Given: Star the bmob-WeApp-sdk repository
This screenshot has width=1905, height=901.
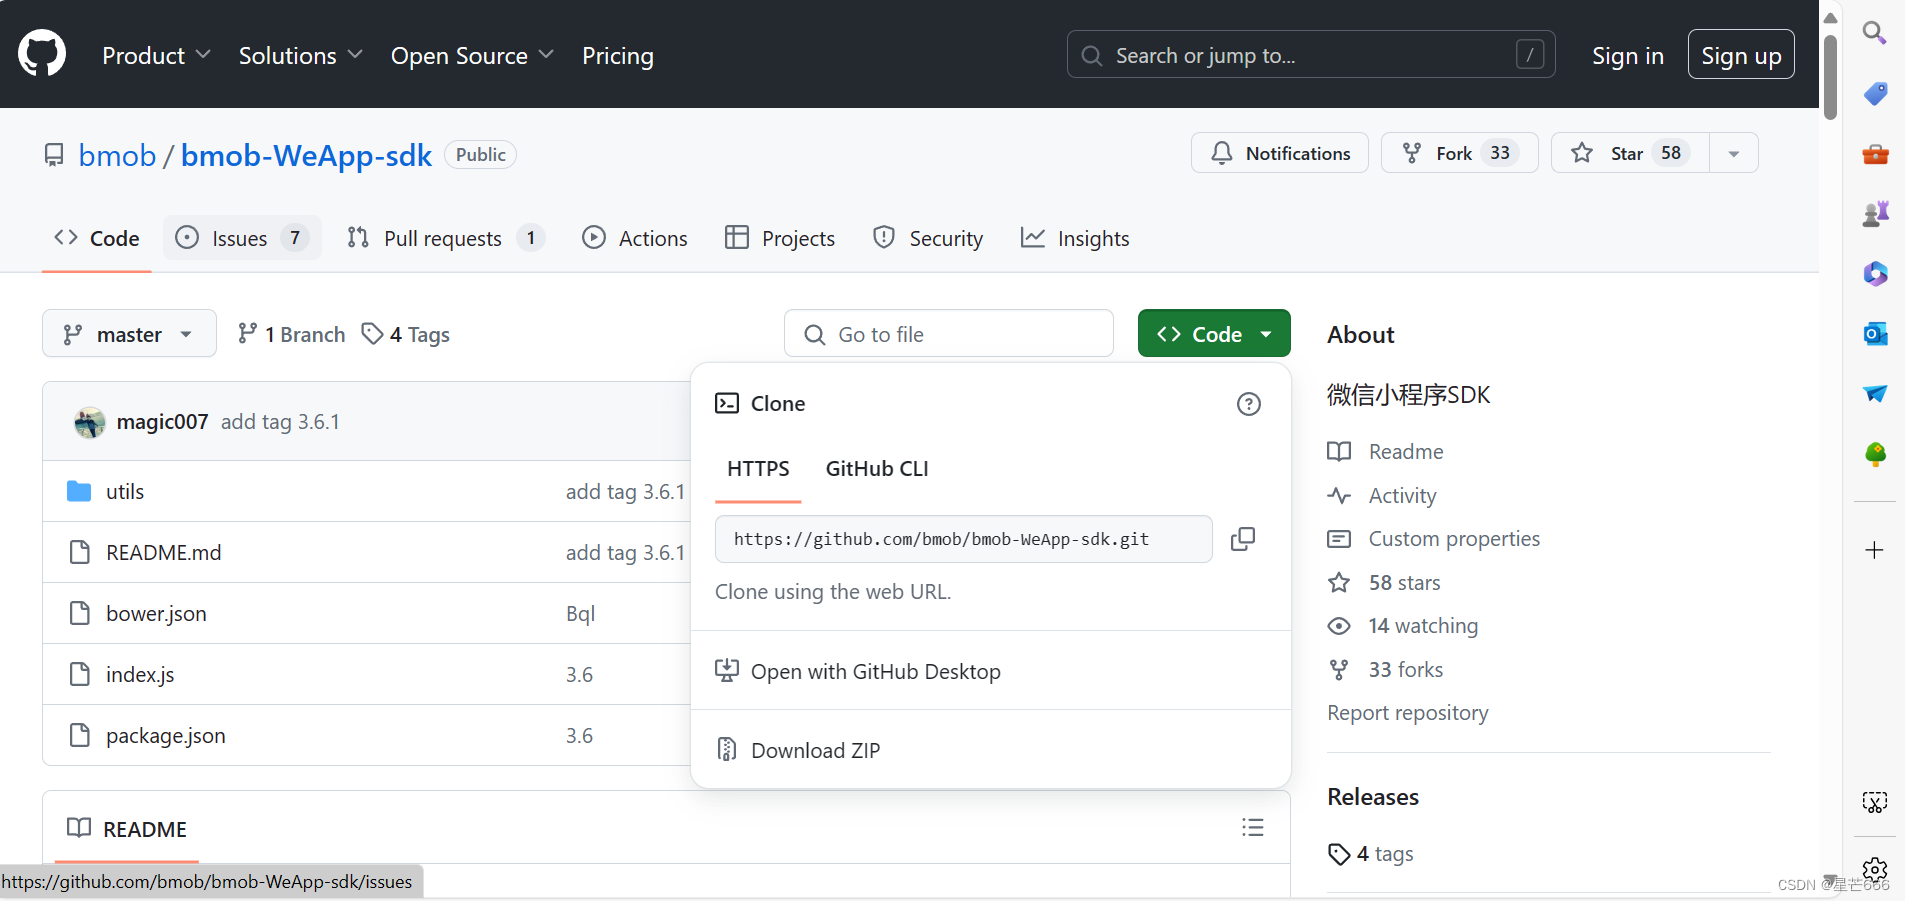Looking at the screenshot, I should (1630, 153).
